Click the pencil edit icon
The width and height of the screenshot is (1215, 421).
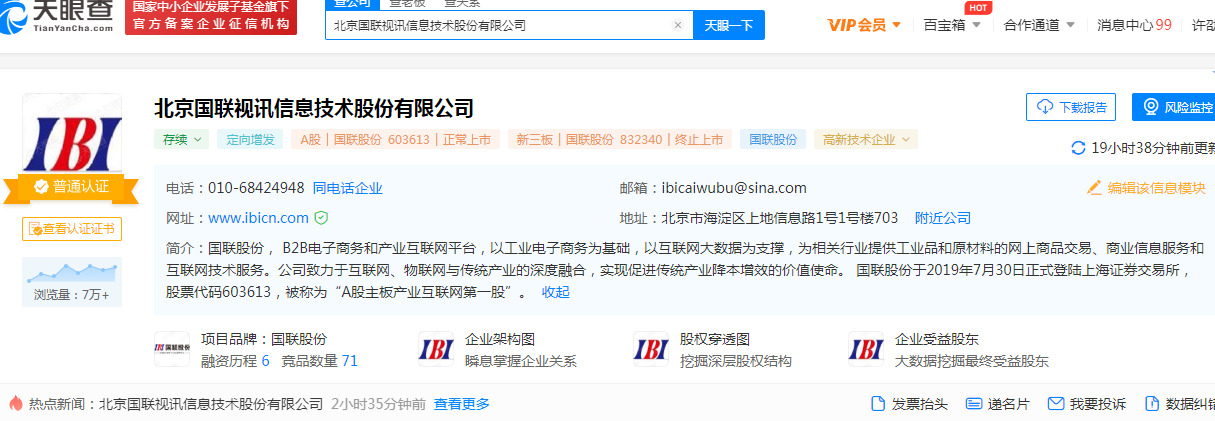[x=1094, y=187]
